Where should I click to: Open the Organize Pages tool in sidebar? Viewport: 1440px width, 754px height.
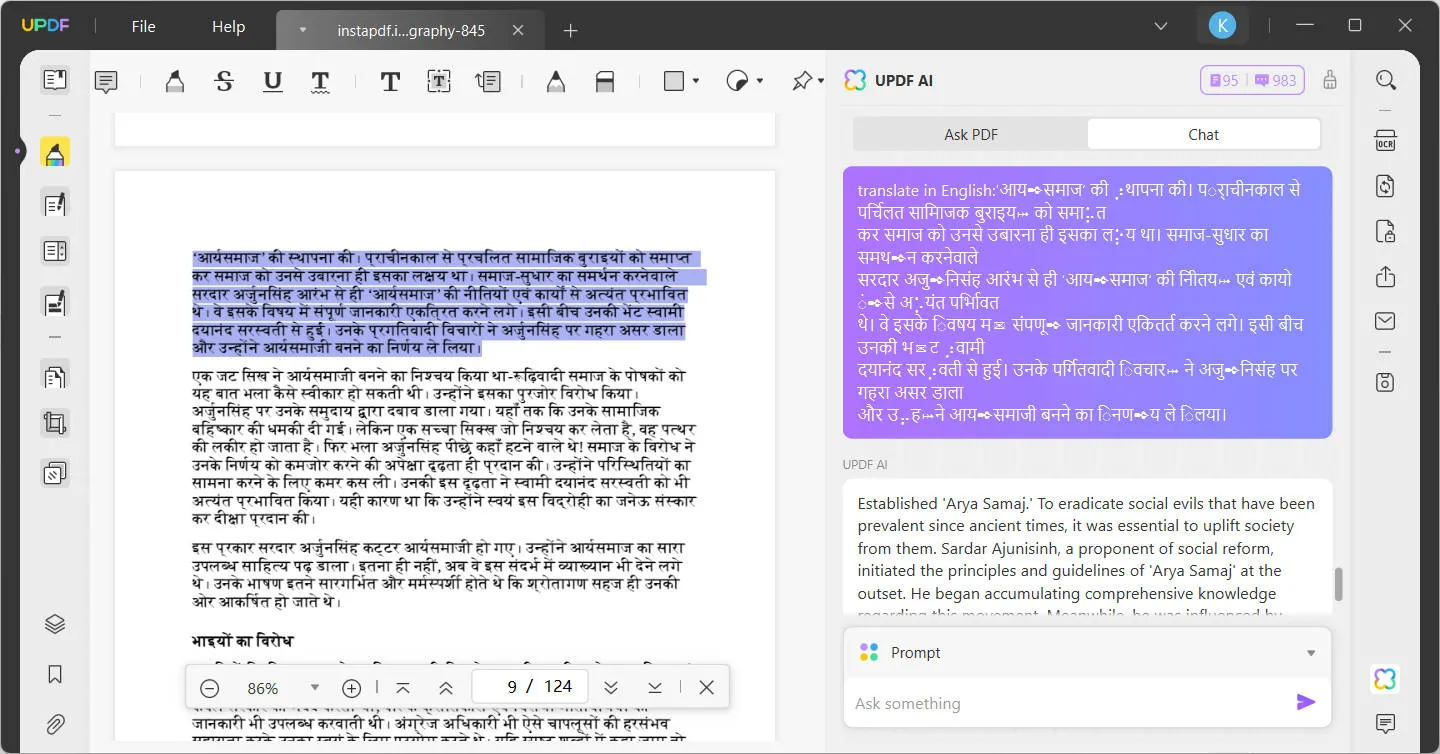(x=55, y=251)
